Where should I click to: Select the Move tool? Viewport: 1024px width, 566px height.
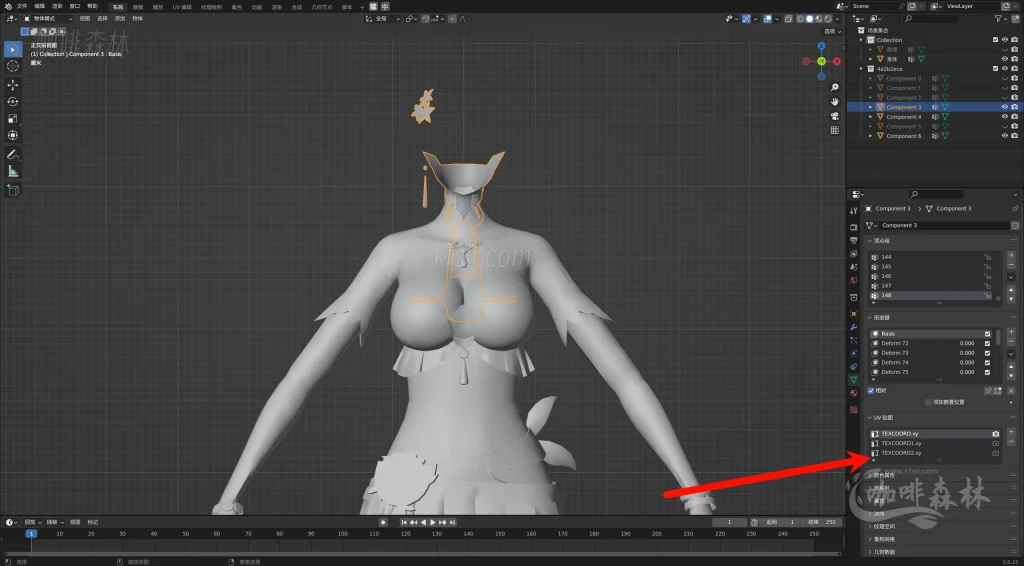click(x=12, y=85)
